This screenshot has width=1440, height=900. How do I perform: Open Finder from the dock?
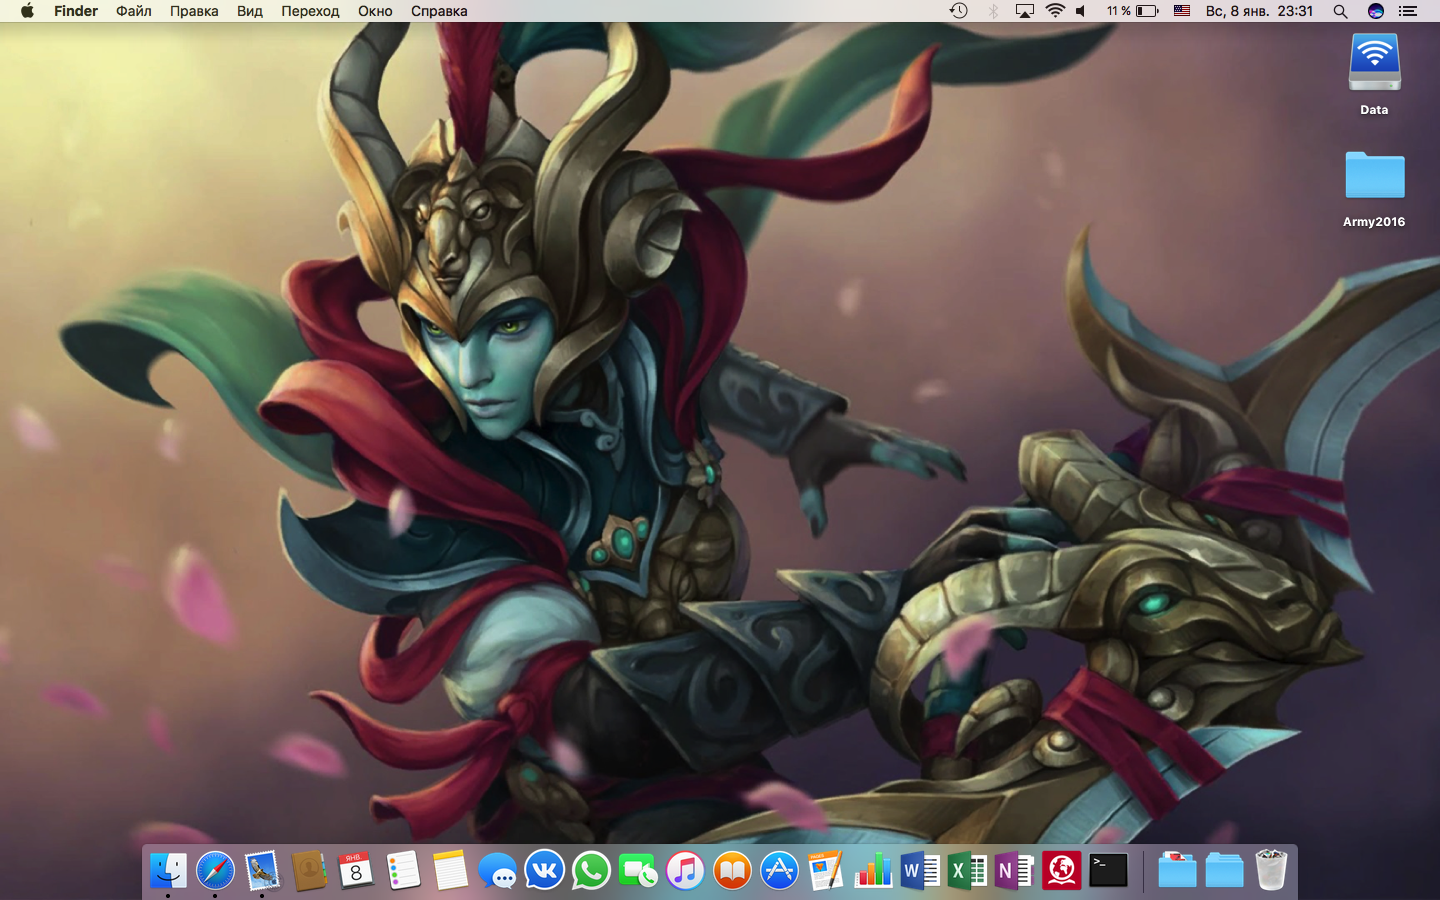168,871
